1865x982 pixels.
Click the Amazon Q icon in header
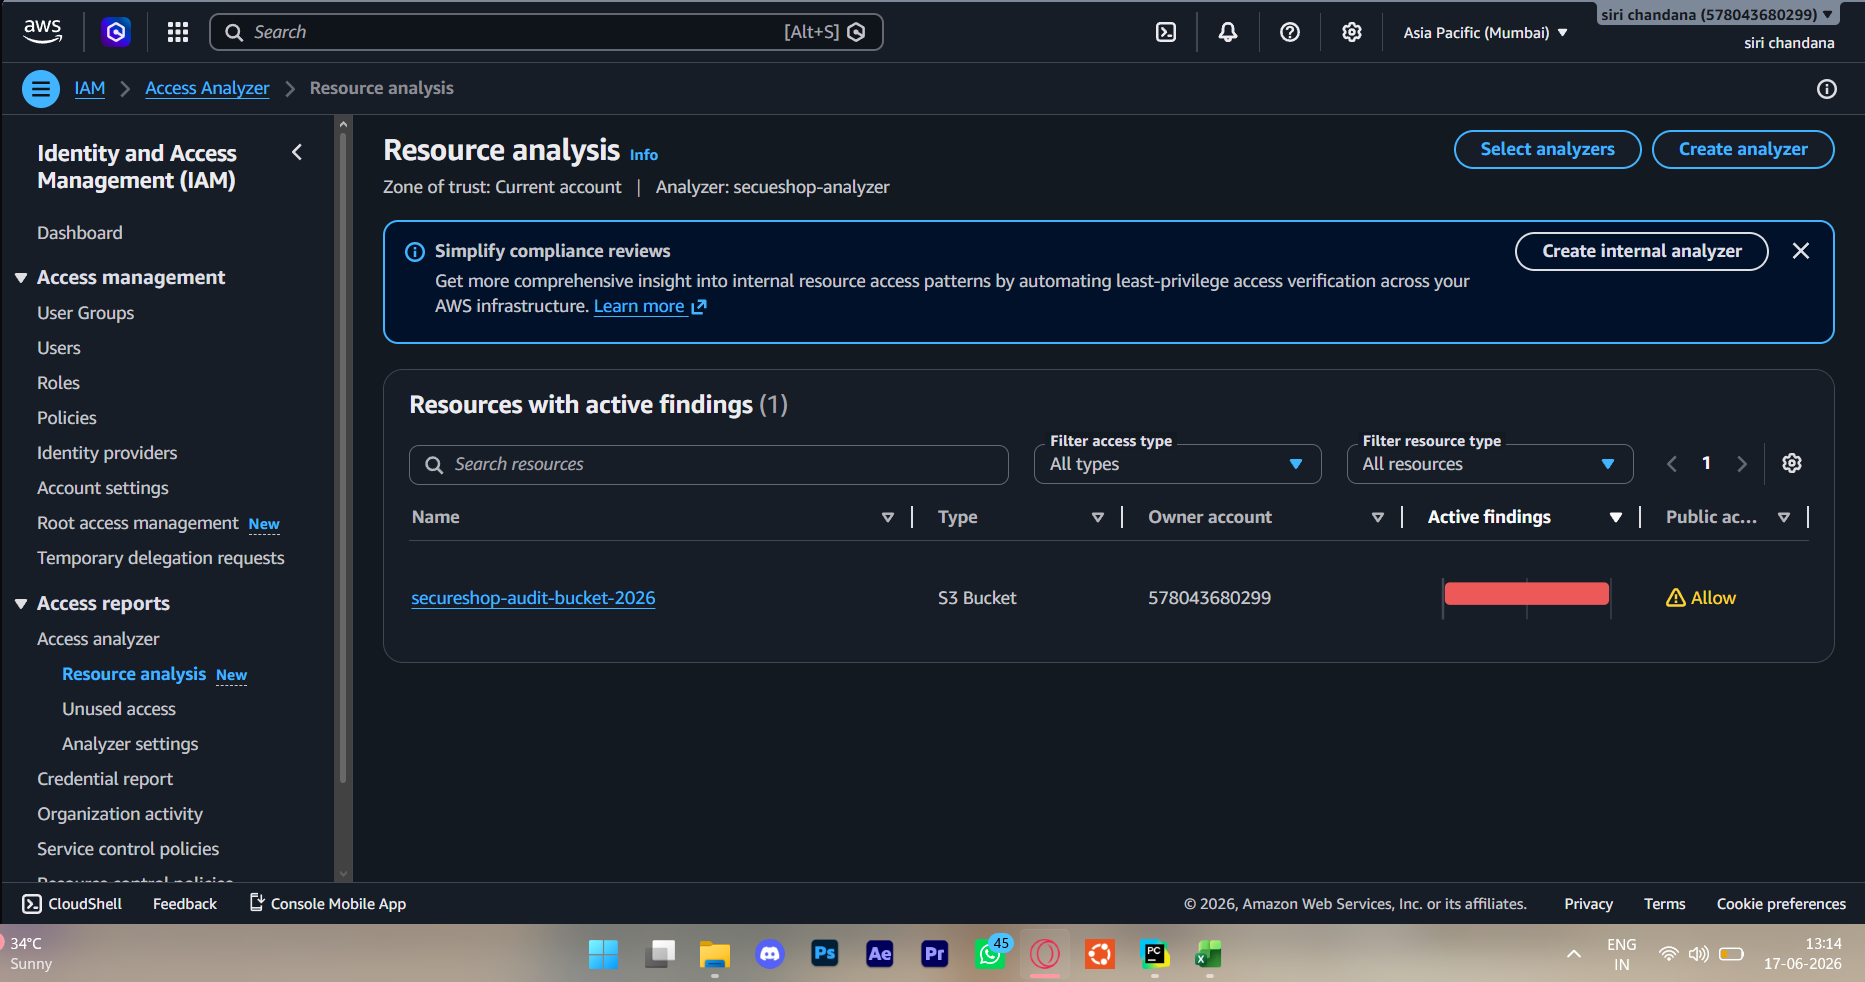click(x=116, y=32)
